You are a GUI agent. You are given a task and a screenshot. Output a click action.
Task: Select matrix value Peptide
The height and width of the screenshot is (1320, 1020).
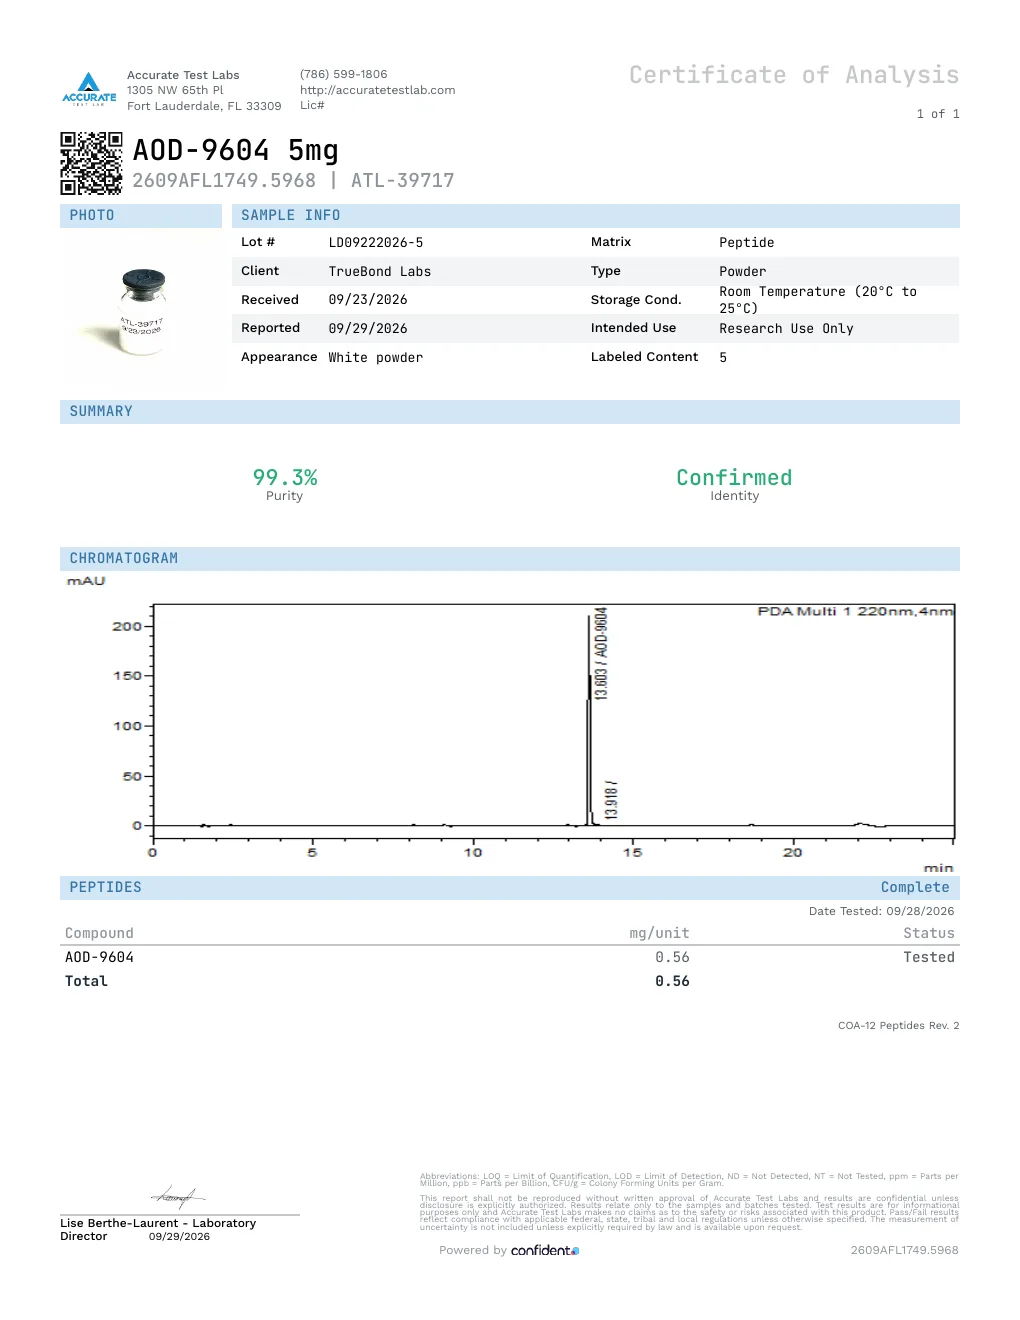(x=747, y=243)
